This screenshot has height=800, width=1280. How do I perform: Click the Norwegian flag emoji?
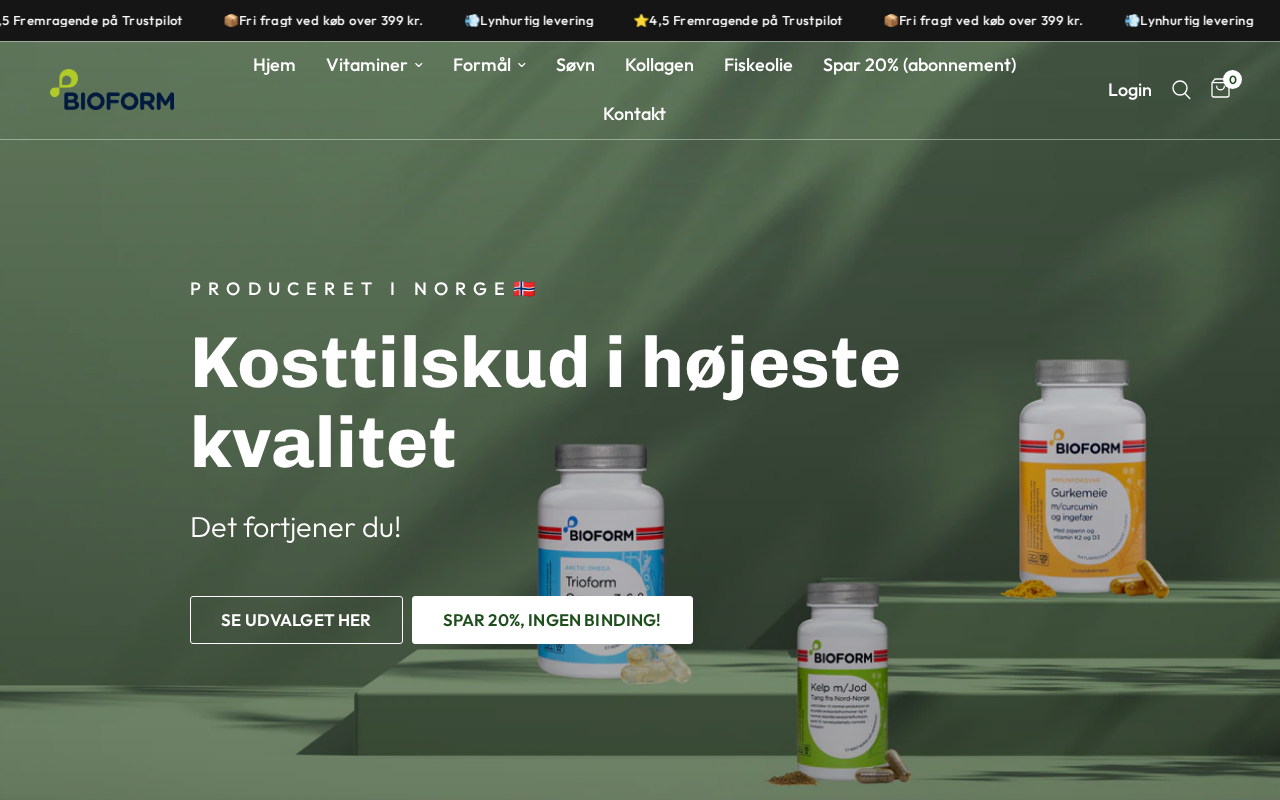[524, 289]
